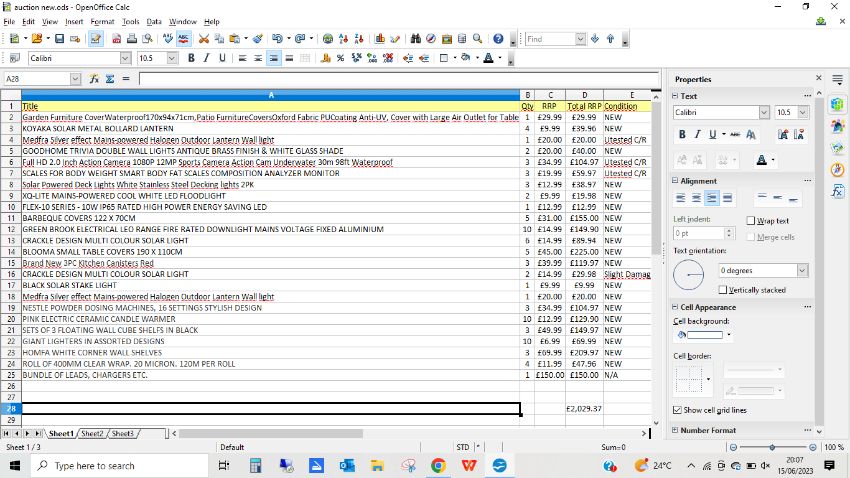The image size is (850, 478).
Task: Toggle Edit File mode icon
Action: 96,39
